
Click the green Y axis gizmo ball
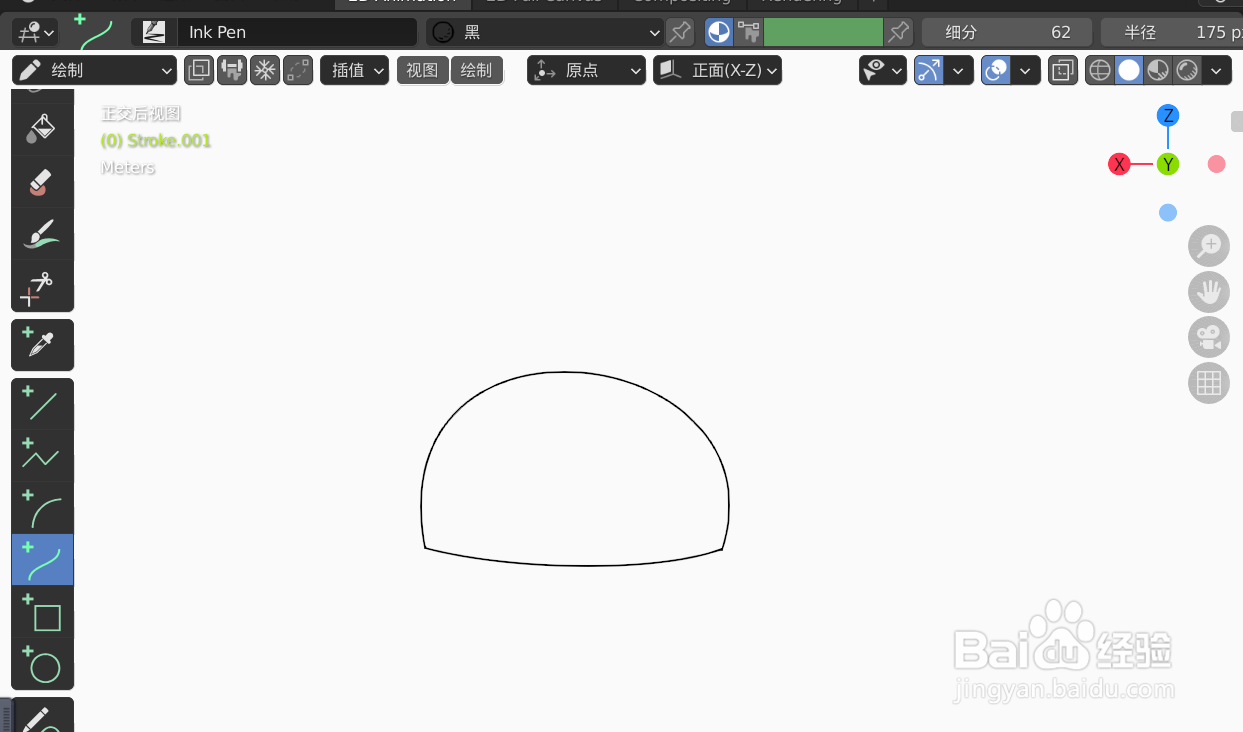click(x=1168, y=164)
